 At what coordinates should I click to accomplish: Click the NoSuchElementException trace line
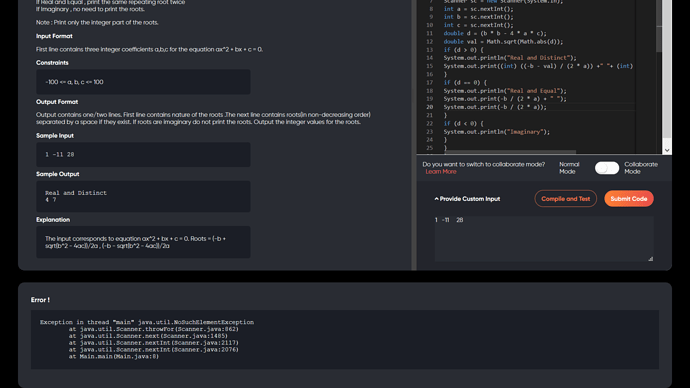[x=147, y=322]
